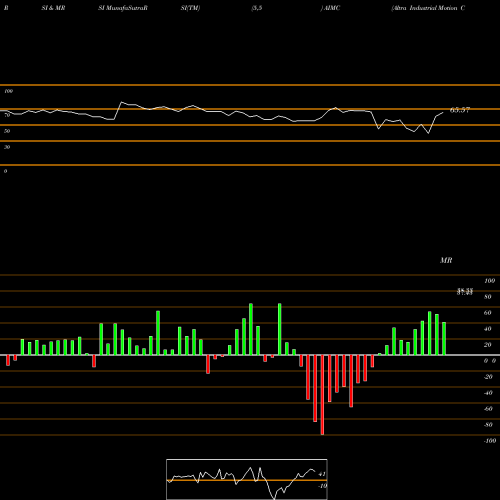This screenshot has height=500, width=500.
Task: Click the 50 level label on RSI panel
Action: pyautogui.click(x=7, y=131)
